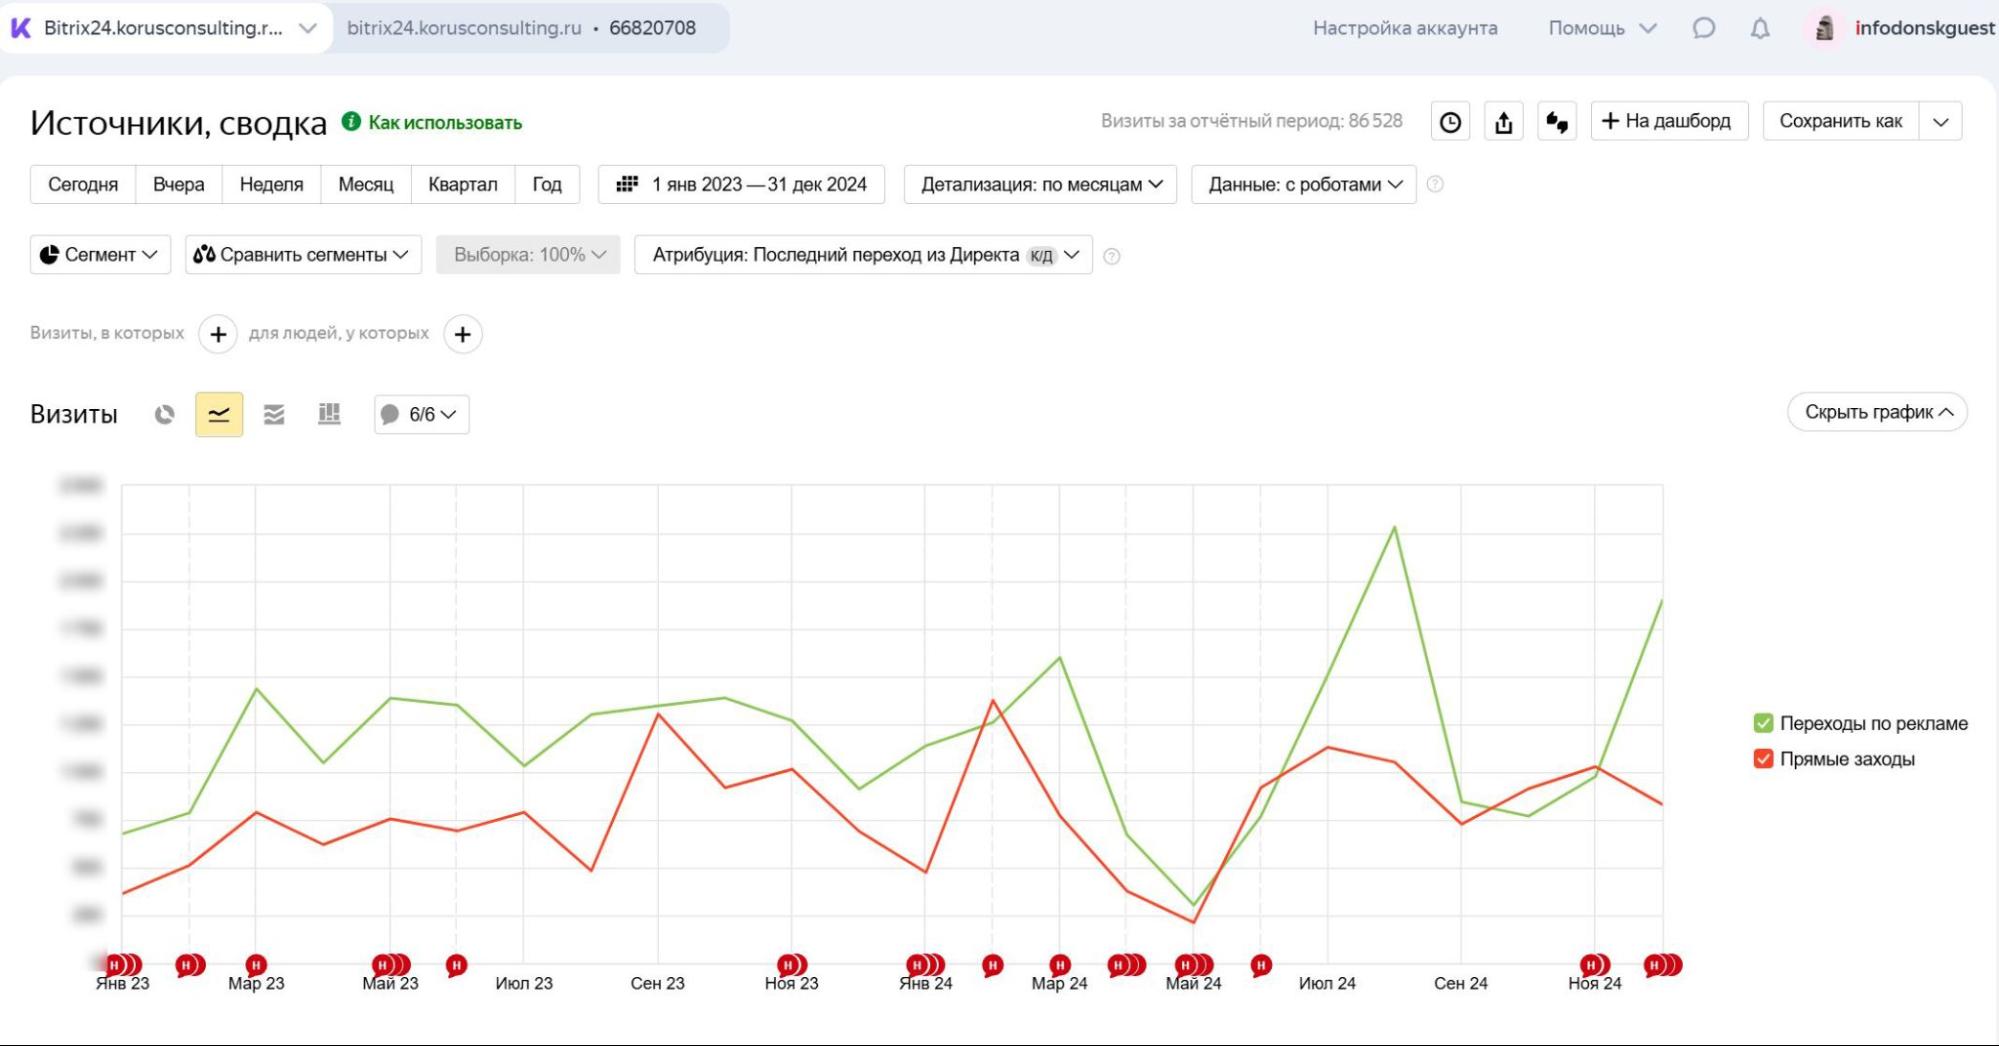This screenshot has height=1046, width=1999.
Task: Uncheck the Переходы по рекламе legend checkbox
Action: 1763,723
